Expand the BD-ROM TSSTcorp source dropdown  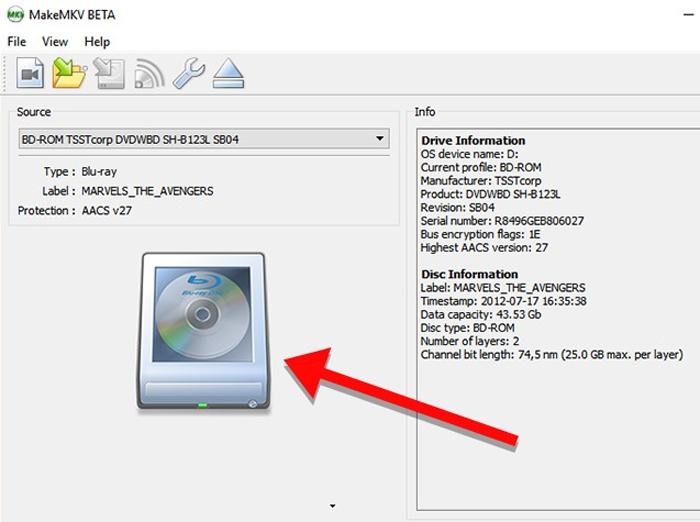(x=204, y=139)
